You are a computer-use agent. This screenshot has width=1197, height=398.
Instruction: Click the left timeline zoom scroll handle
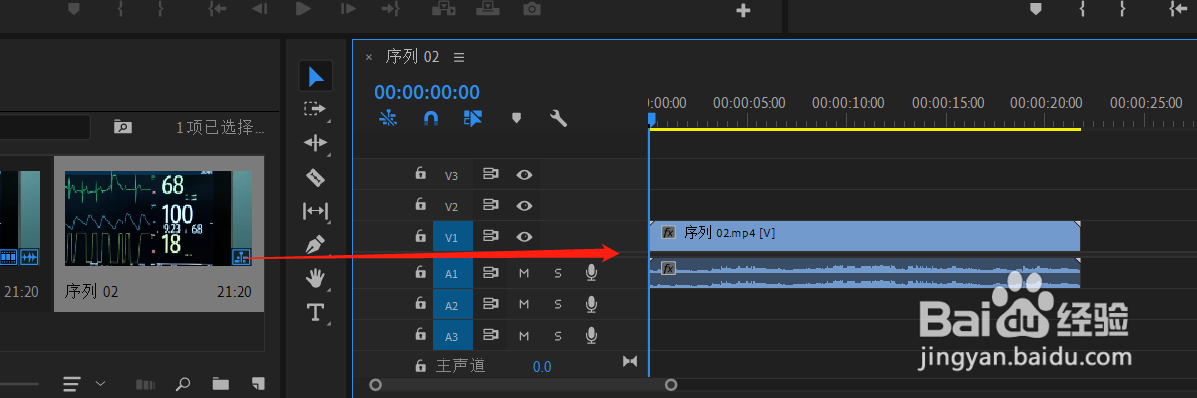click(375, 385)
